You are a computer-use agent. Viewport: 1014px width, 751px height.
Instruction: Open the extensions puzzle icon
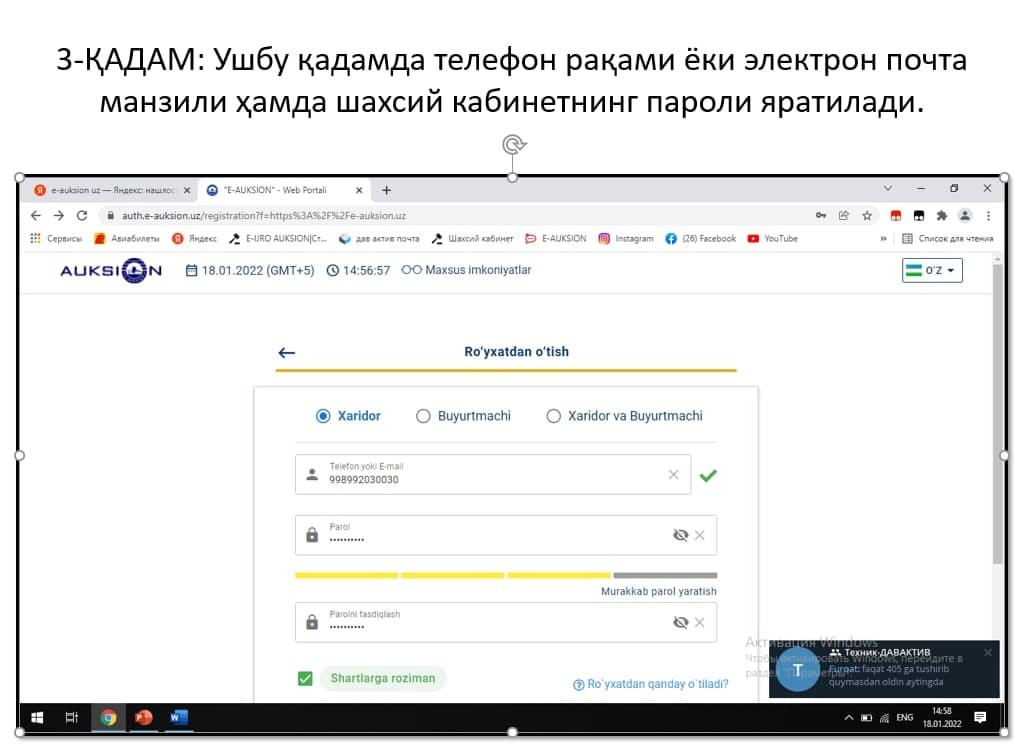point(942,215)
